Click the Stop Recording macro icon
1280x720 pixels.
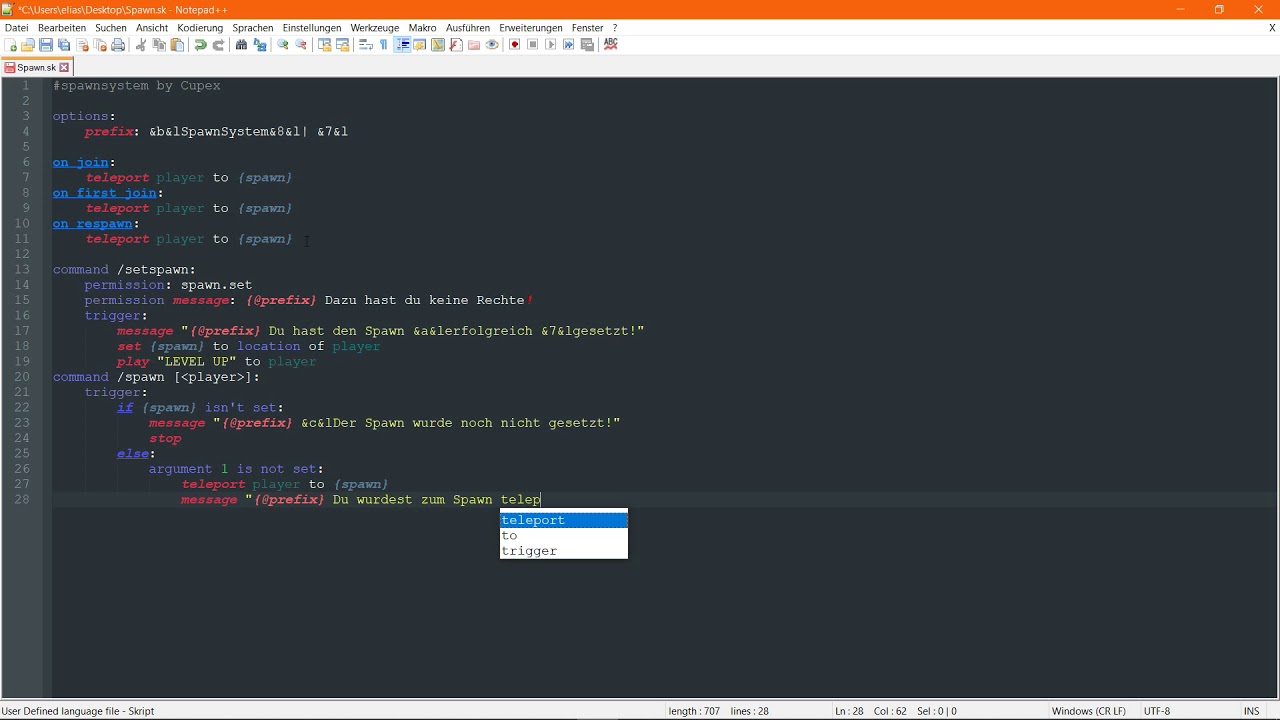coord(533,45)
